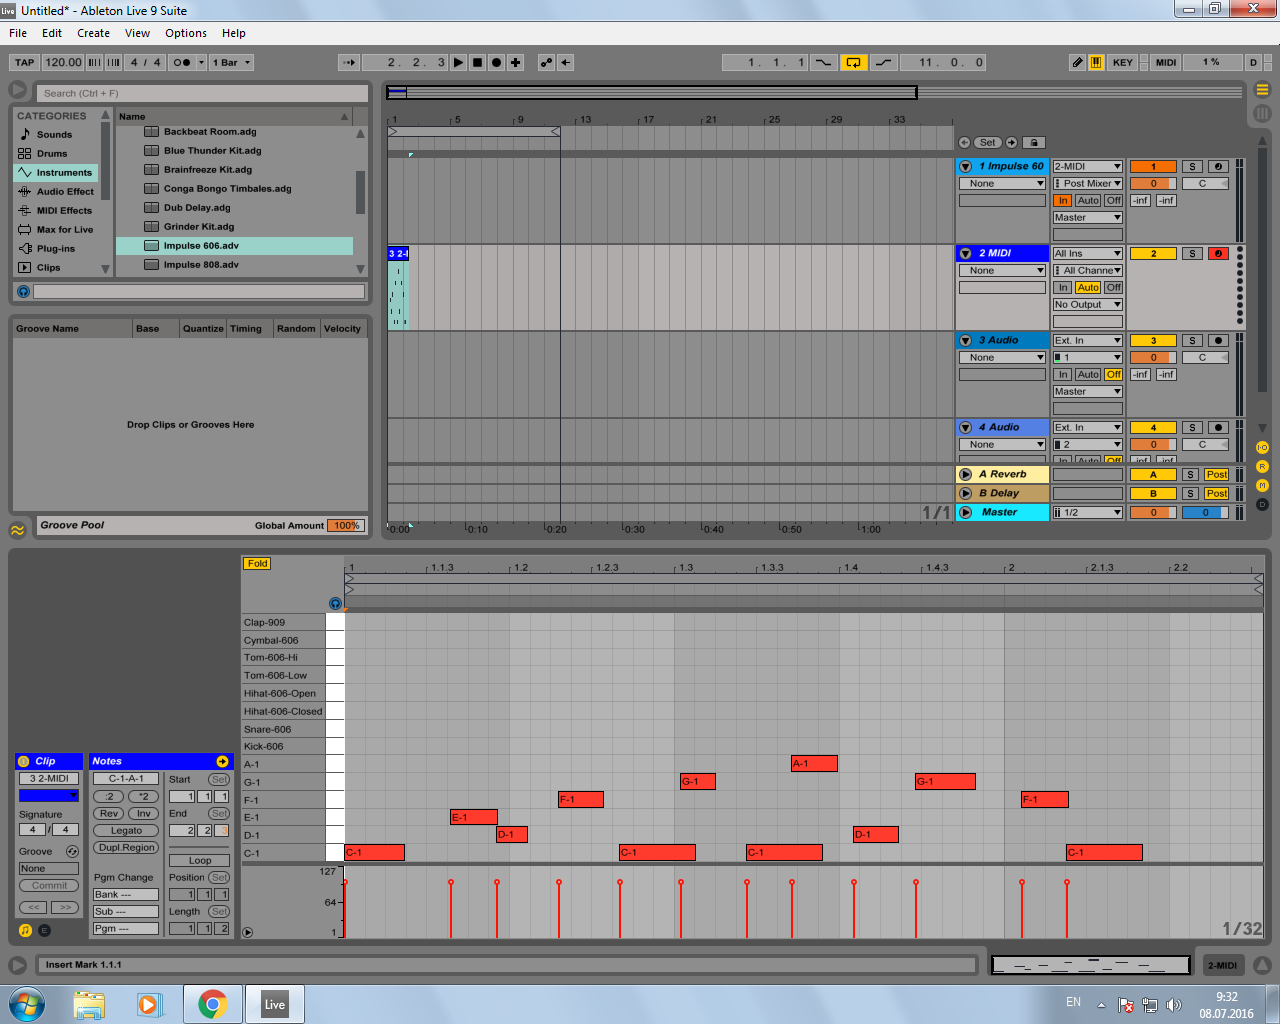
Task: Open the Help menu
Action: (234, 33)
